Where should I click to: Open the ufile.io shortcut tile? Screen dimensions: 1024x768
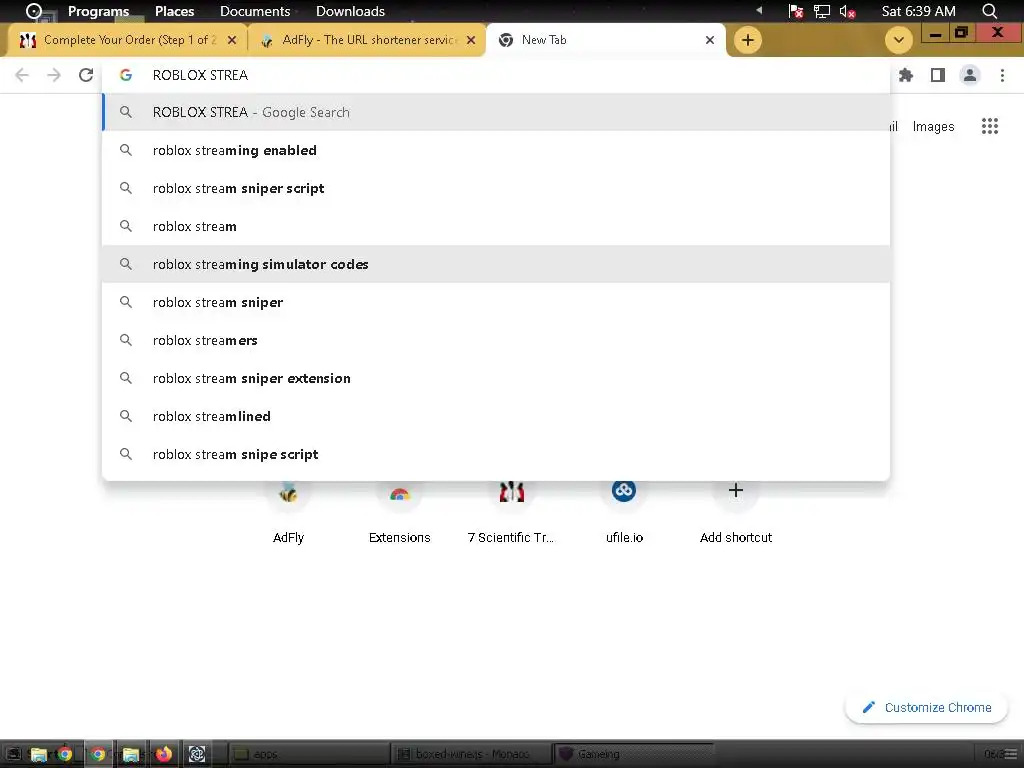point(624,513)
